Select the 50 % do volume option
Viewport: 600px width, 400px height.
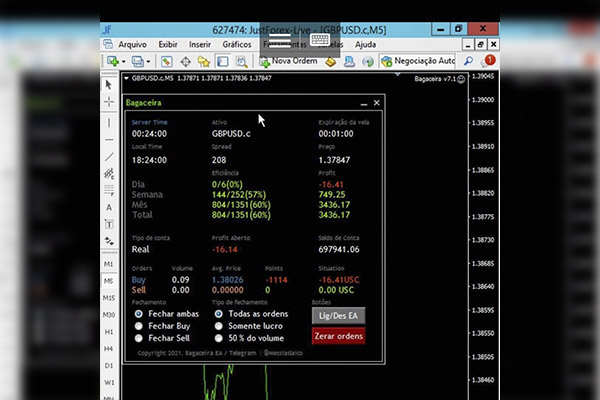[219, 340]
